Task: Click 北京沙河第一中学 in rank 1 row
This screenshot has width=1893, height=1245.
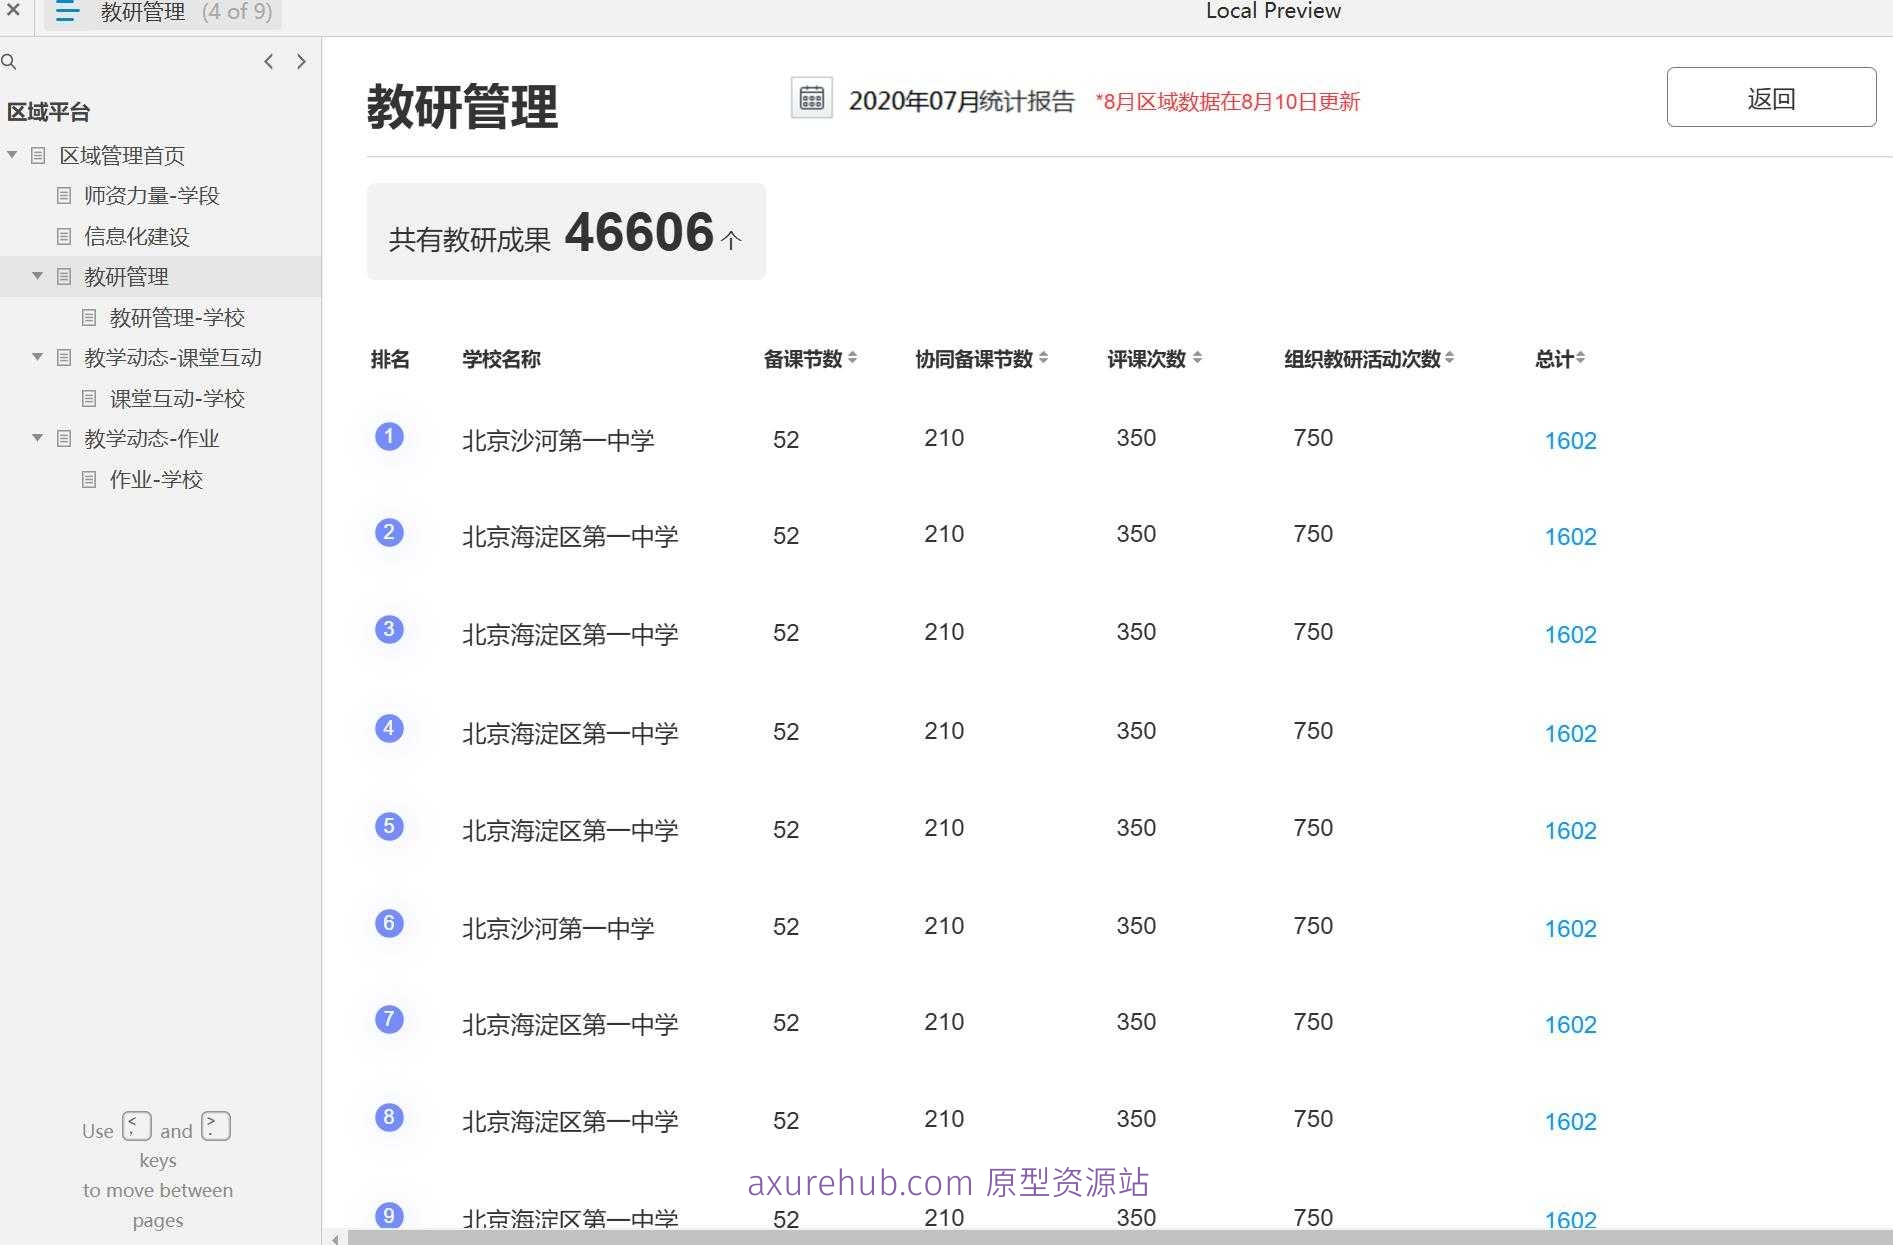Action: [558, 441]
